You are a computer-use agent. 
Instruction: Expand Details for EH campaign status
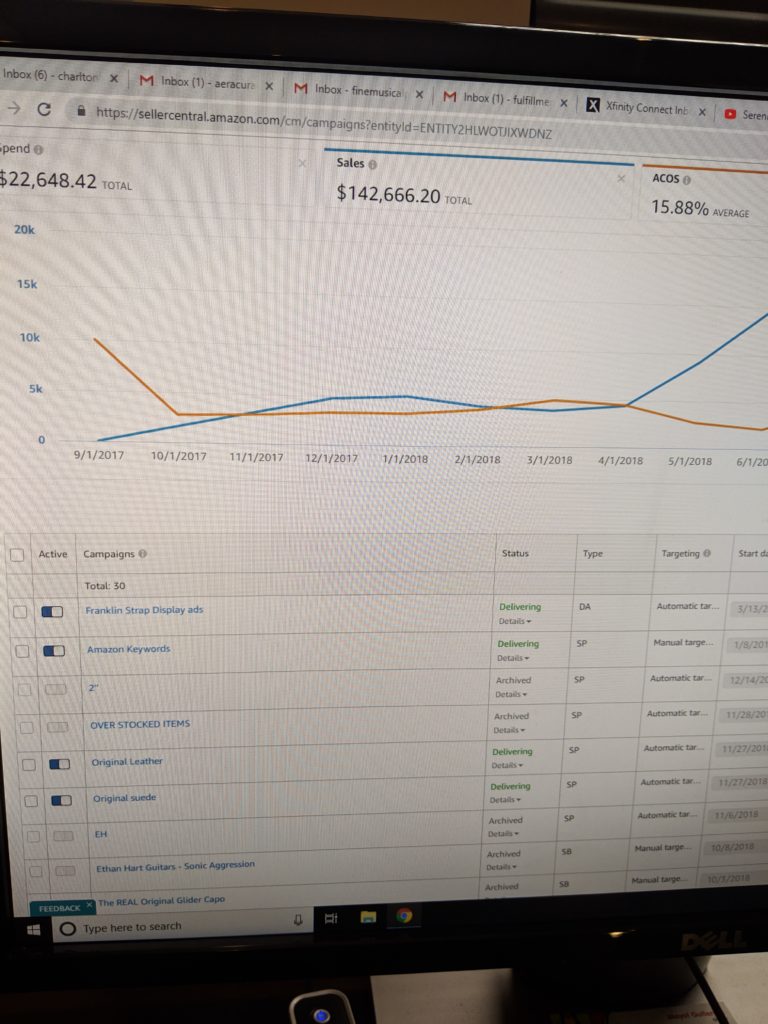click(504, 833)
